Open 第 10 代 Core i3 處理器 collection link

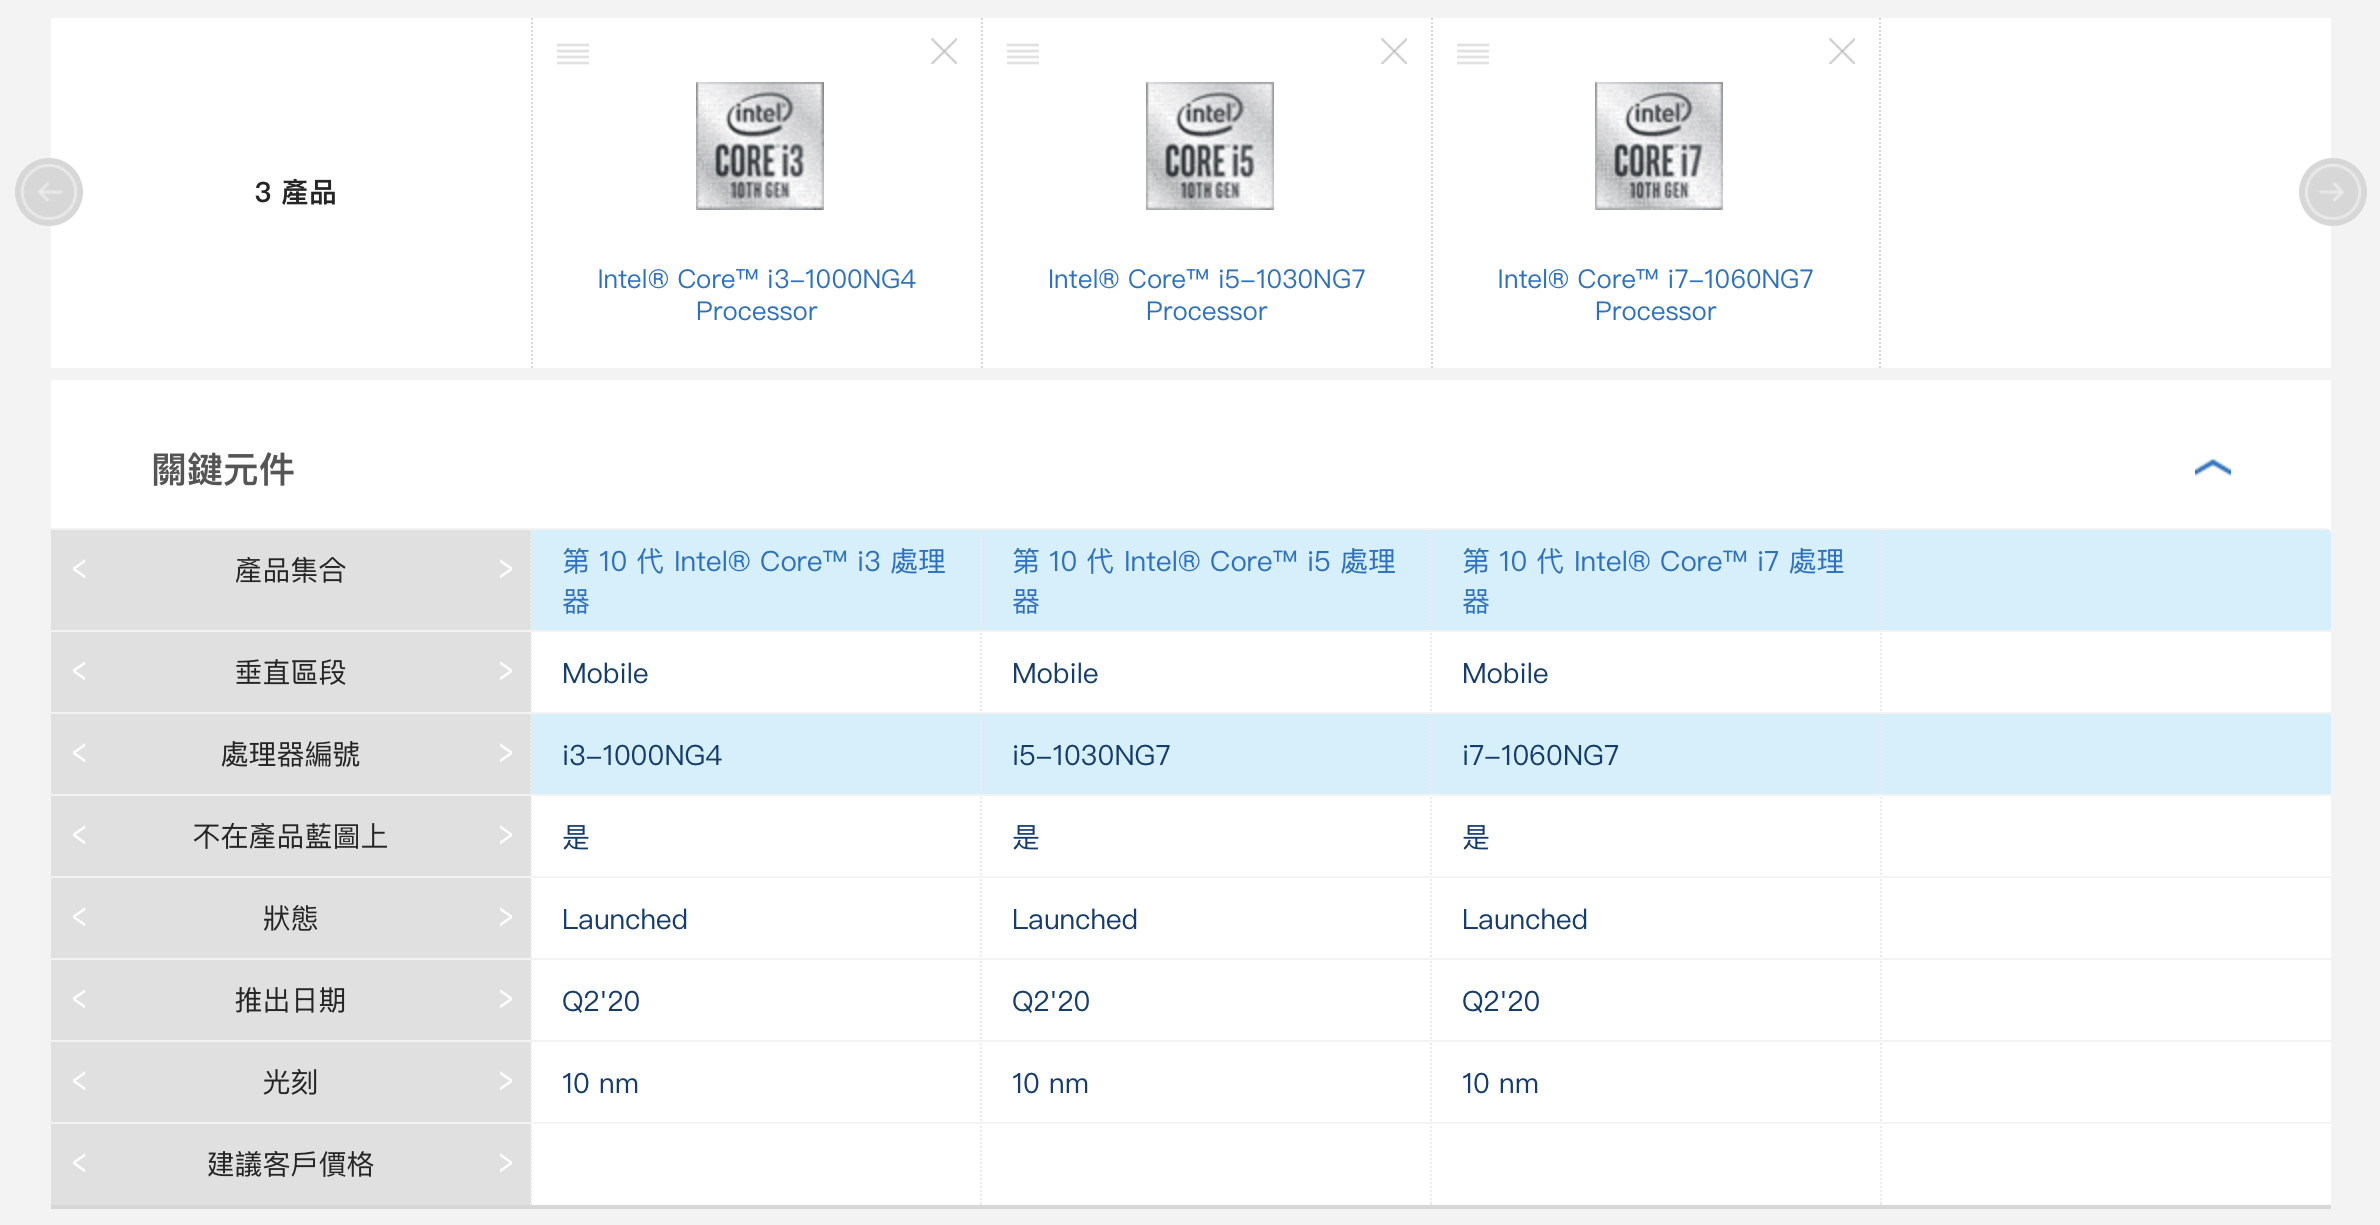click(754, 581)
